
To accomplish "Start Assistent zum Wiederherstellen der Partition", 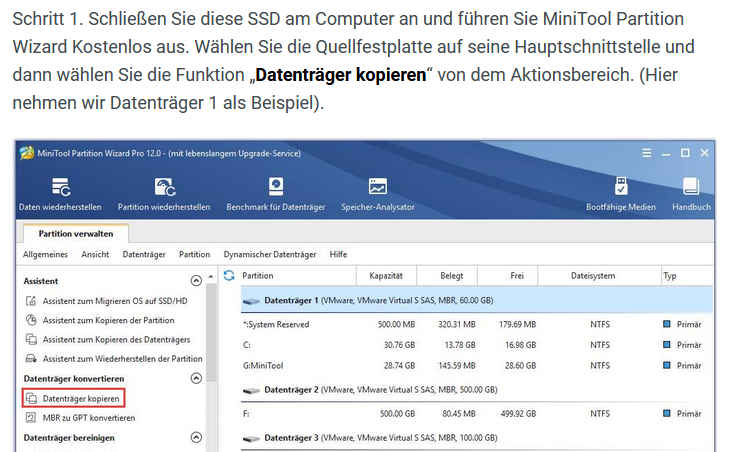I will 122,359.
